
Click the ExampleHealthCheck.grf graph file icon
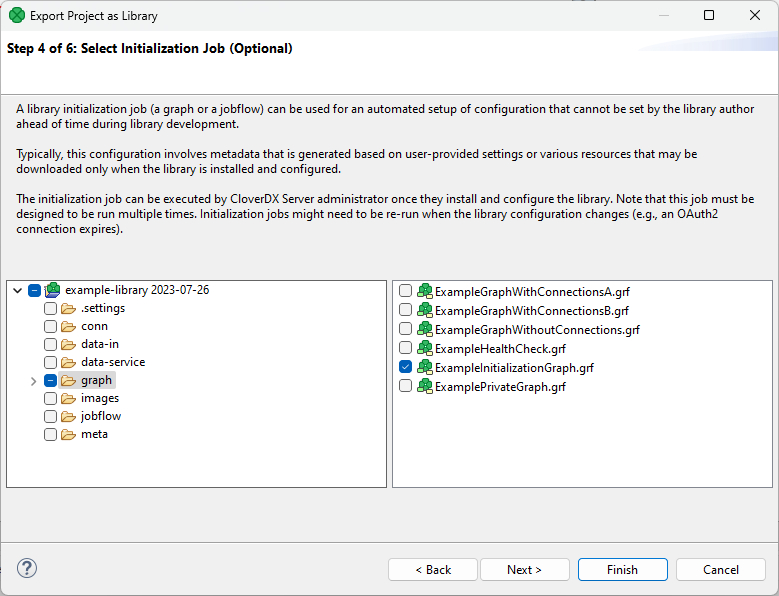point(424,348)
